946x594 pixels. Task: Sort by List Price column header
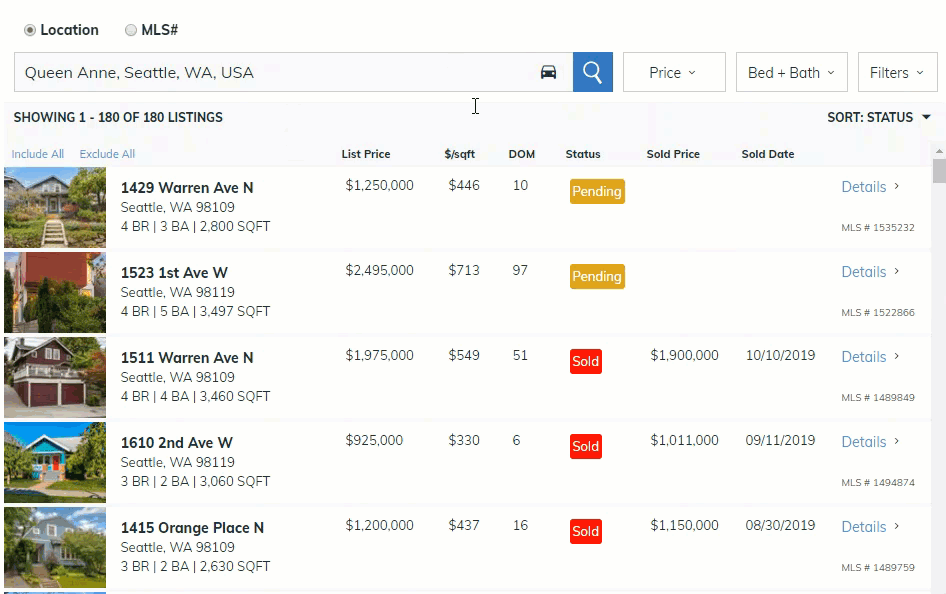click(366, 154)
